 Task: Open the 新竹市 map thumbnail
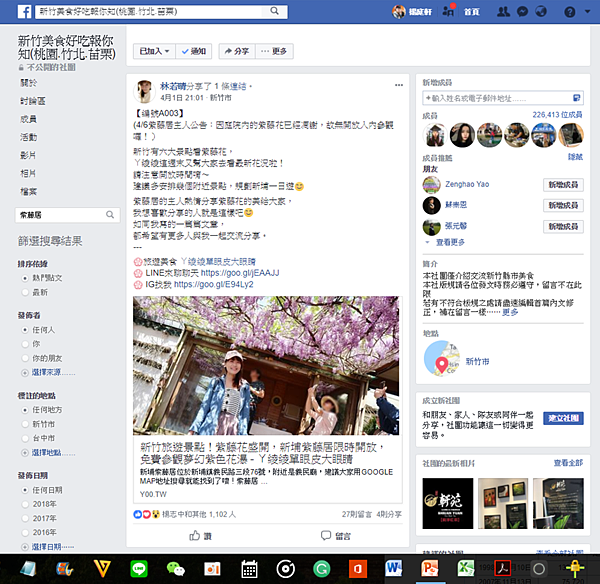pos(441,358)
